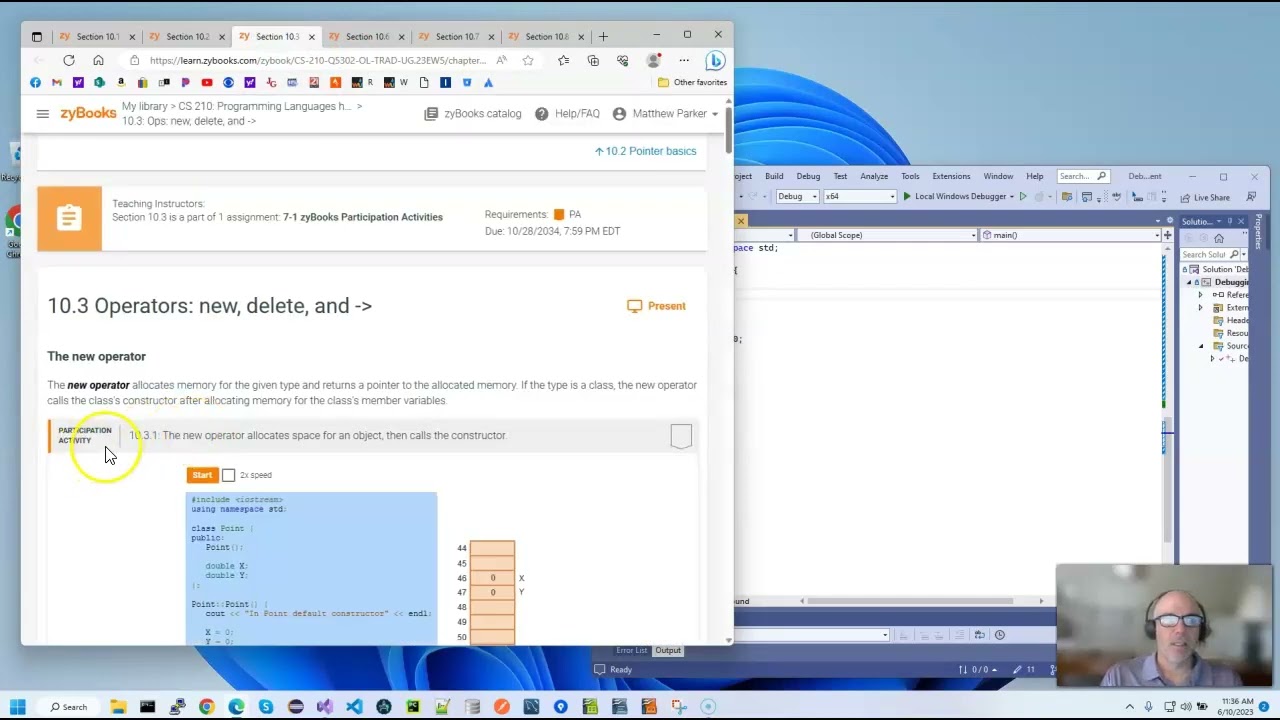The width and height of the screenshot is (1280, 720).
Task: Click Solution Explorer home icon
Action: [x=1219, y=238]
